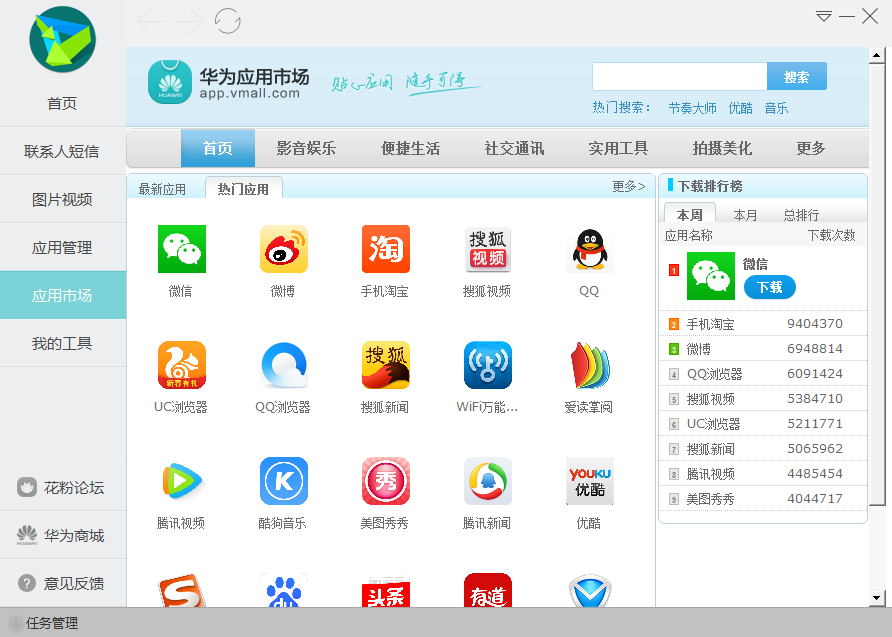Open 华为商城 in sidebar
This screenshot has width=892, height=637.
click(x=63, y=535)
